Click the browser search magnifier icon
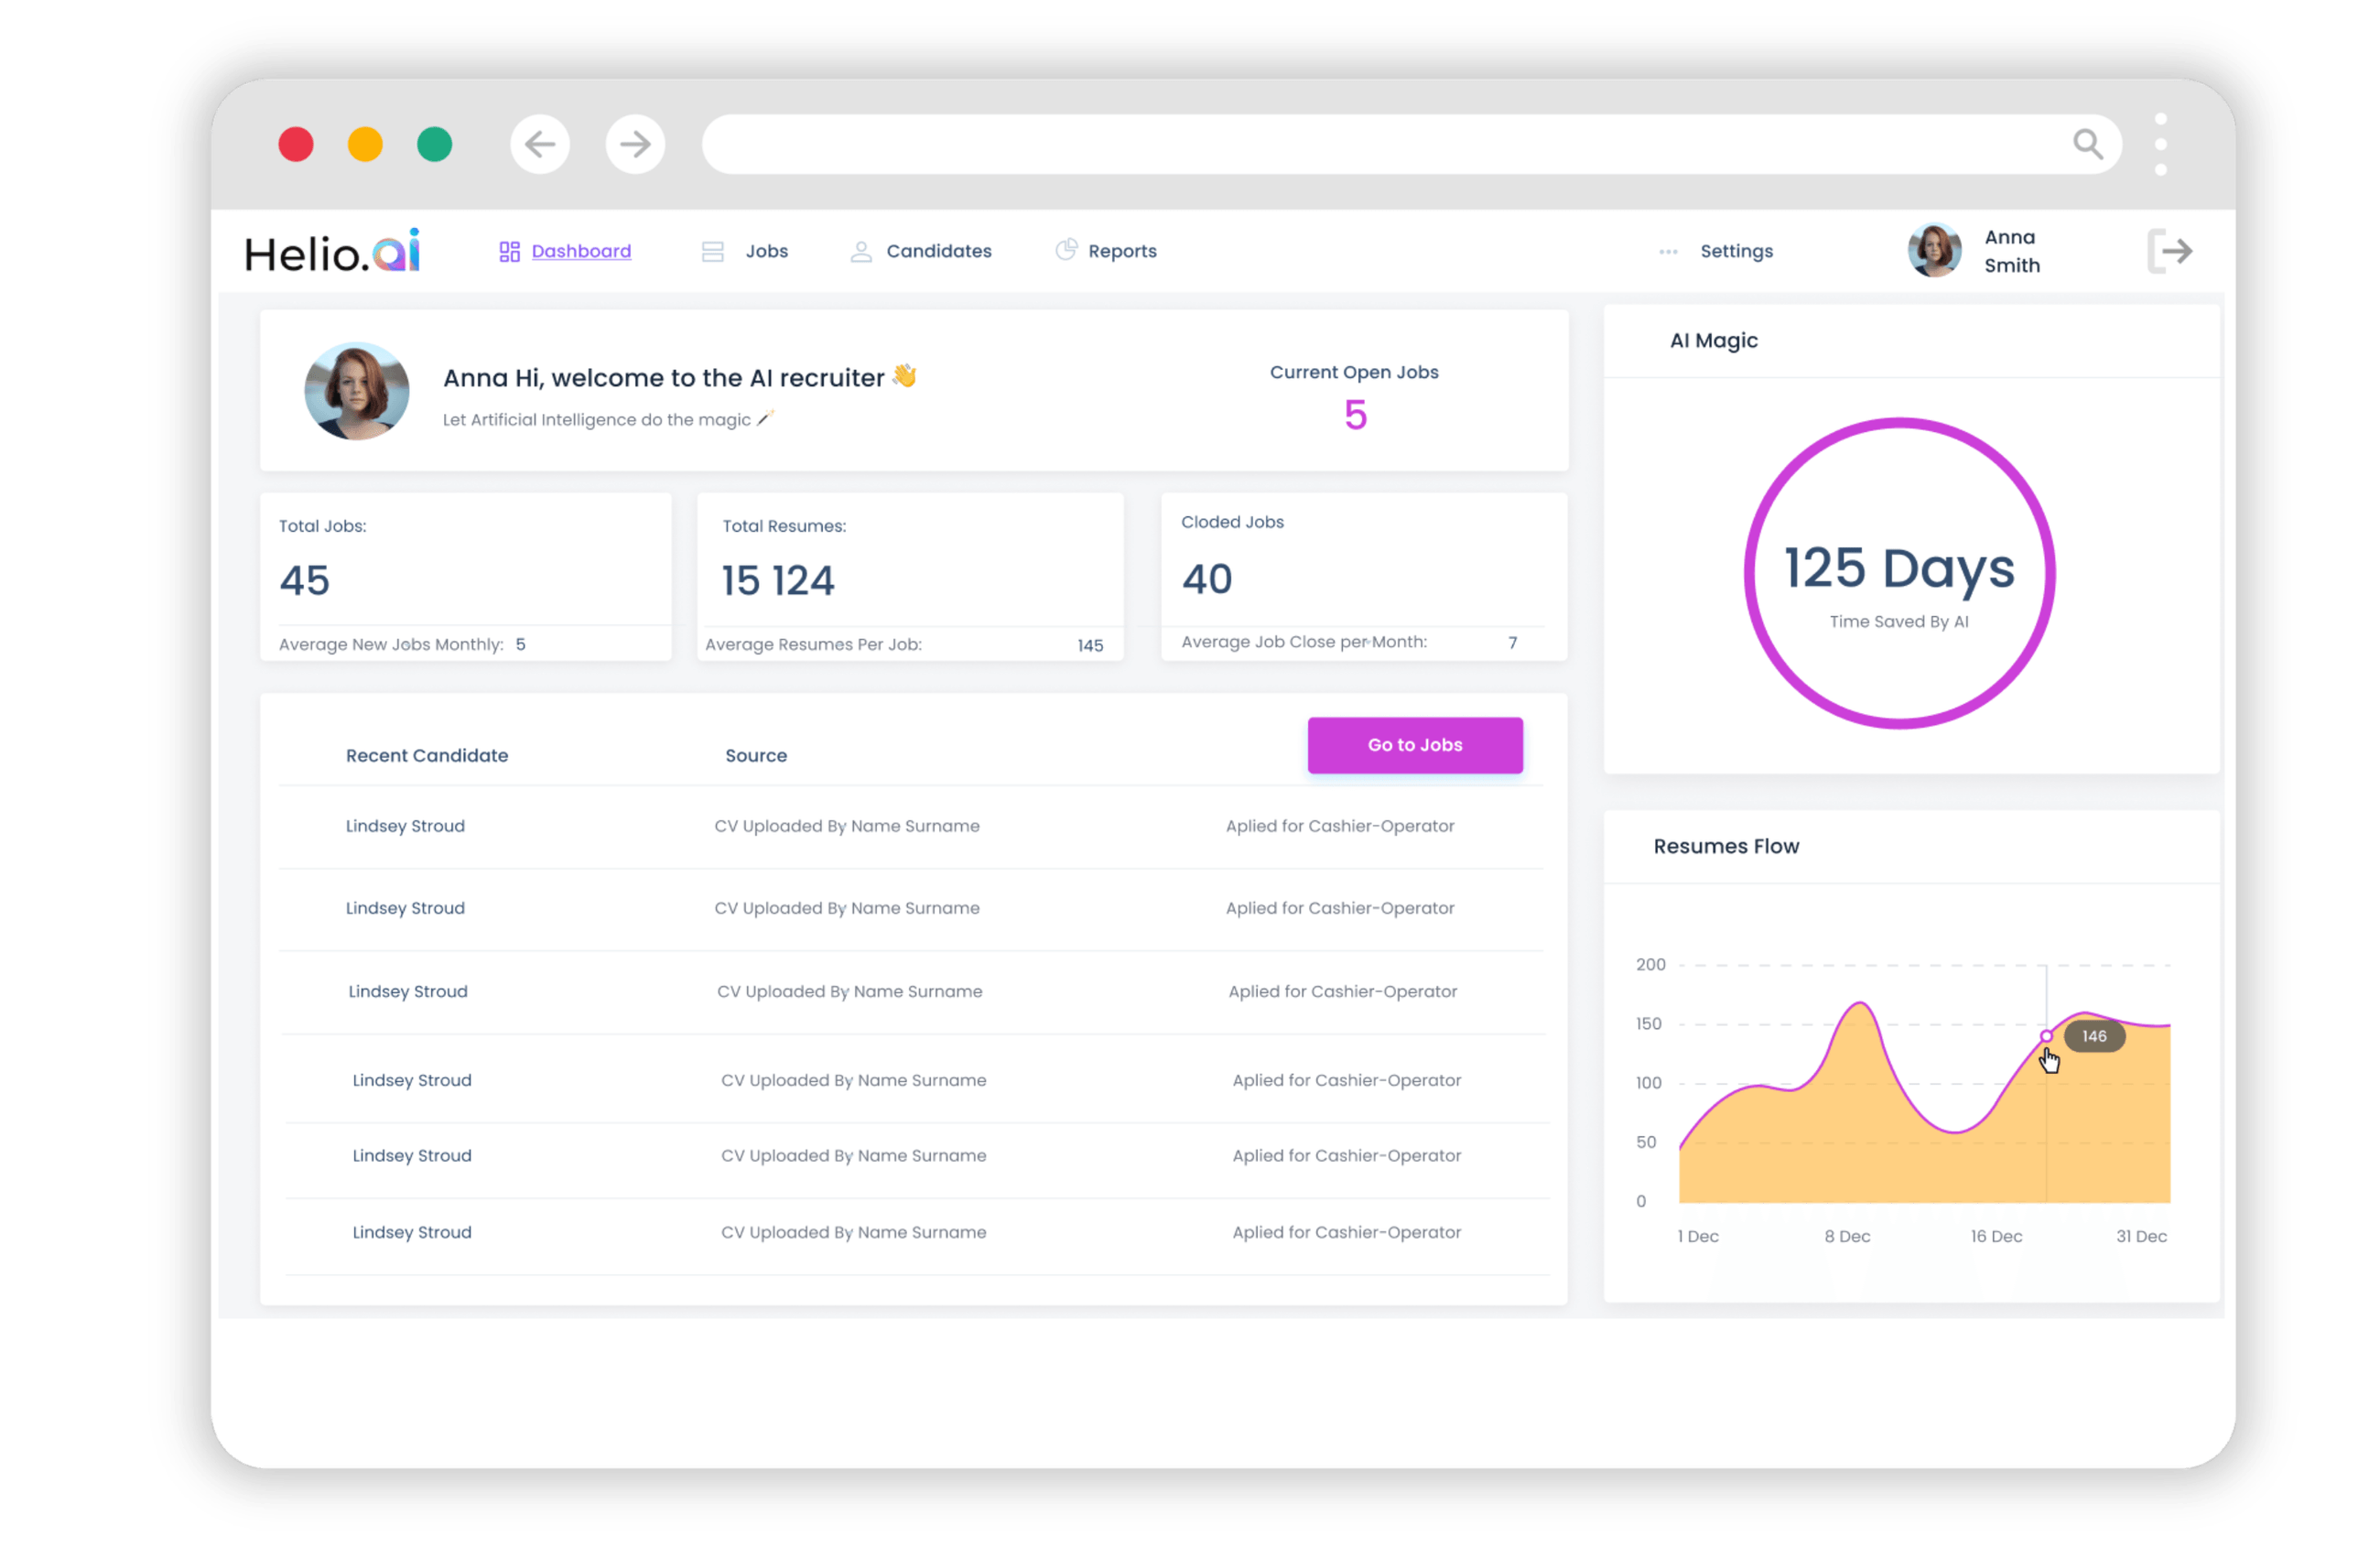The width and height of the screenshot is (2380, 1547). tap(2088, 144)
